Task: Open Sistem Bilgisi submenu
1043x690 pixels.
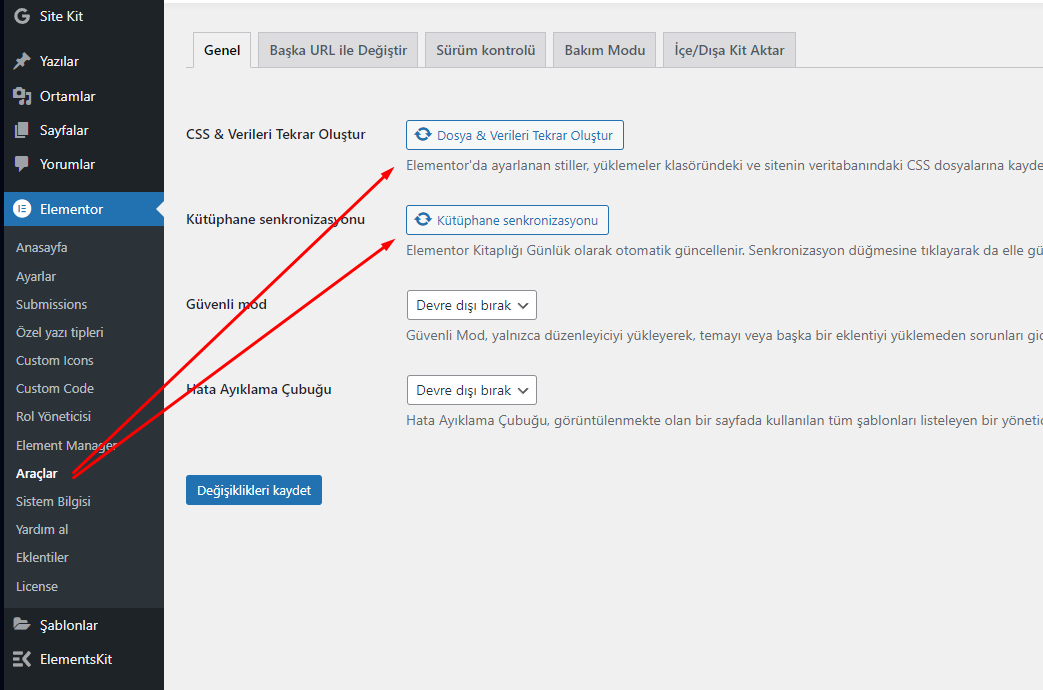Action: pyautogui.click(x=53, y=502)
